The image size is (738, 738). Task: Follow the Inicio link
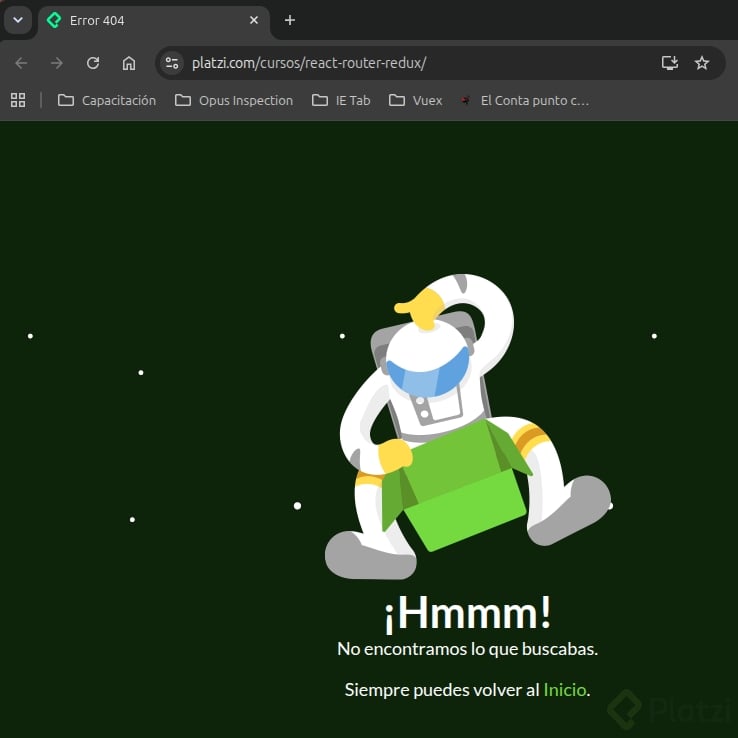tap(564, 690)
